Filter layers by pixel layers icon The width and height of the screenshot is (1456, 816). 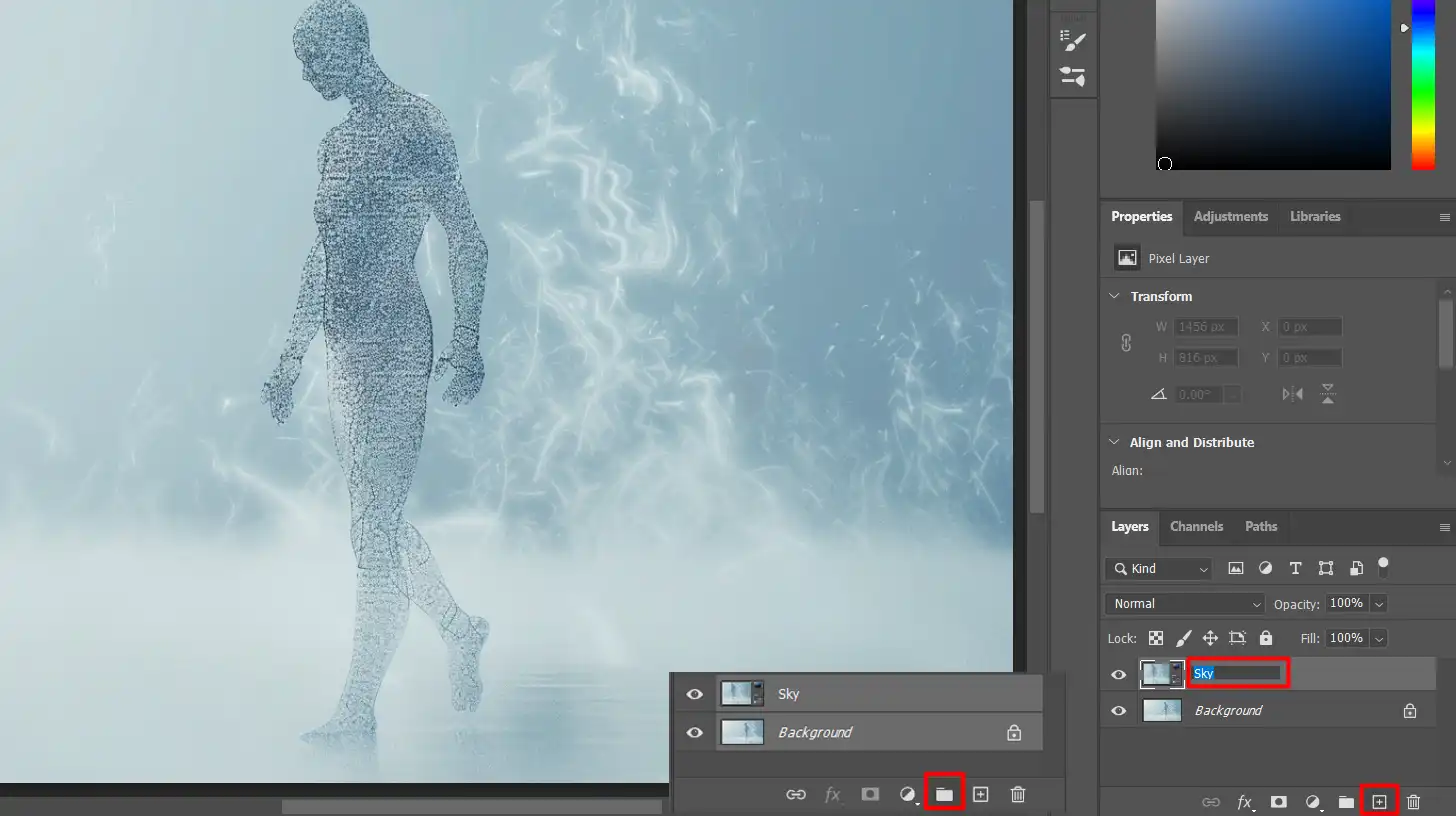[1236, 568]
